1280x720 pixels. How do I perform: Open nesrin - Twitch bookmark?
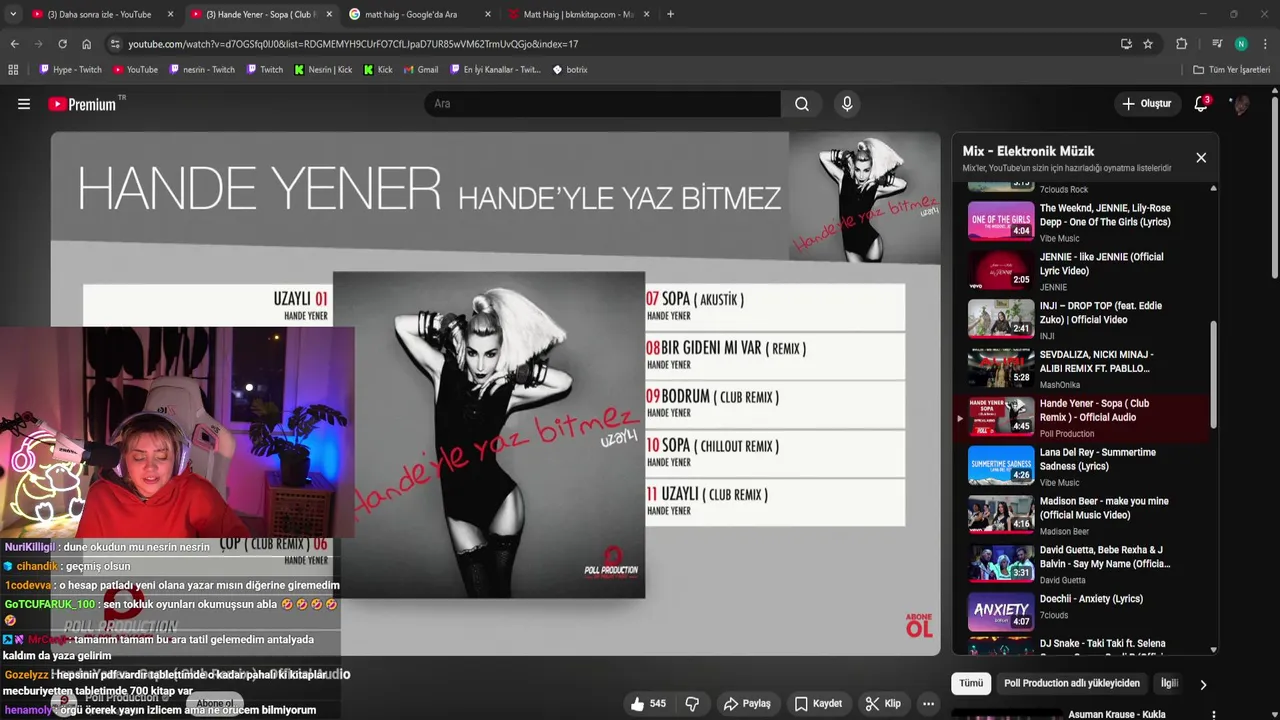point(202,70)
